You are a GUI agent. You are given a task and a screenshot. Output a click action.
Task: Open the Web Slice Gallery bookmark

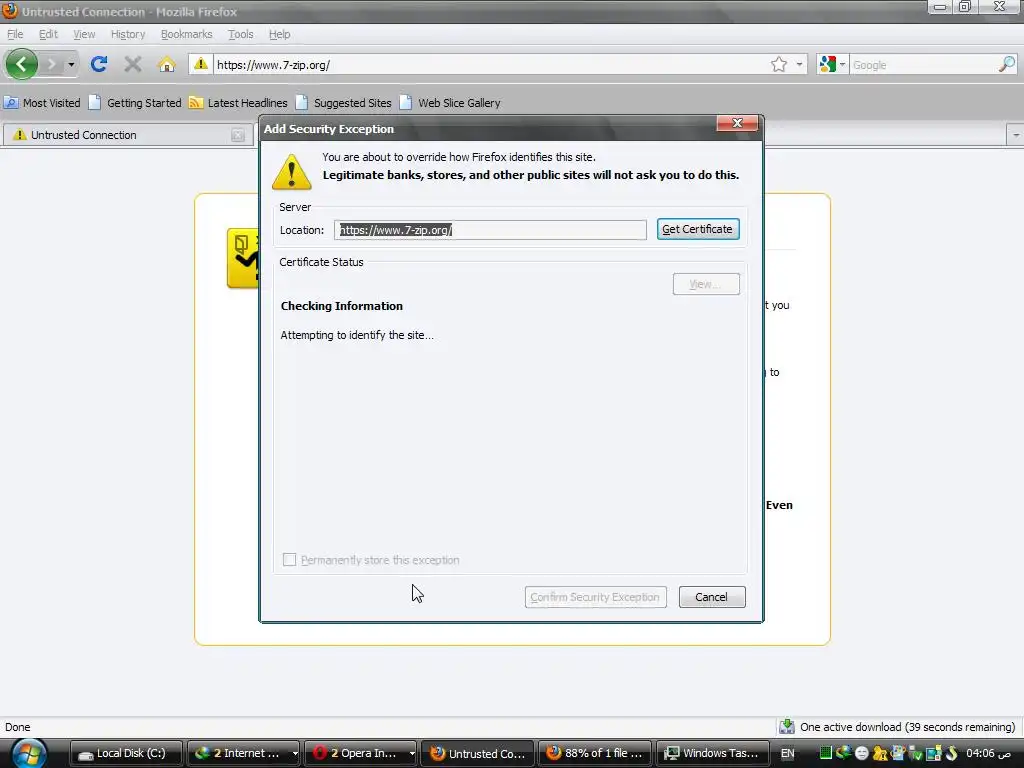pos(450,103)
